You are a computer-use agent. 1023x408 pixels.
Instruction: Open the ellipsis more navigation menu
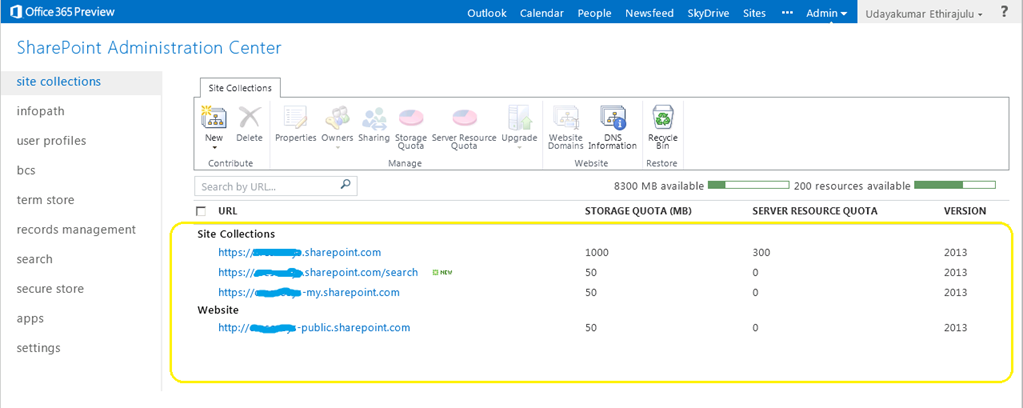[787, 12]
